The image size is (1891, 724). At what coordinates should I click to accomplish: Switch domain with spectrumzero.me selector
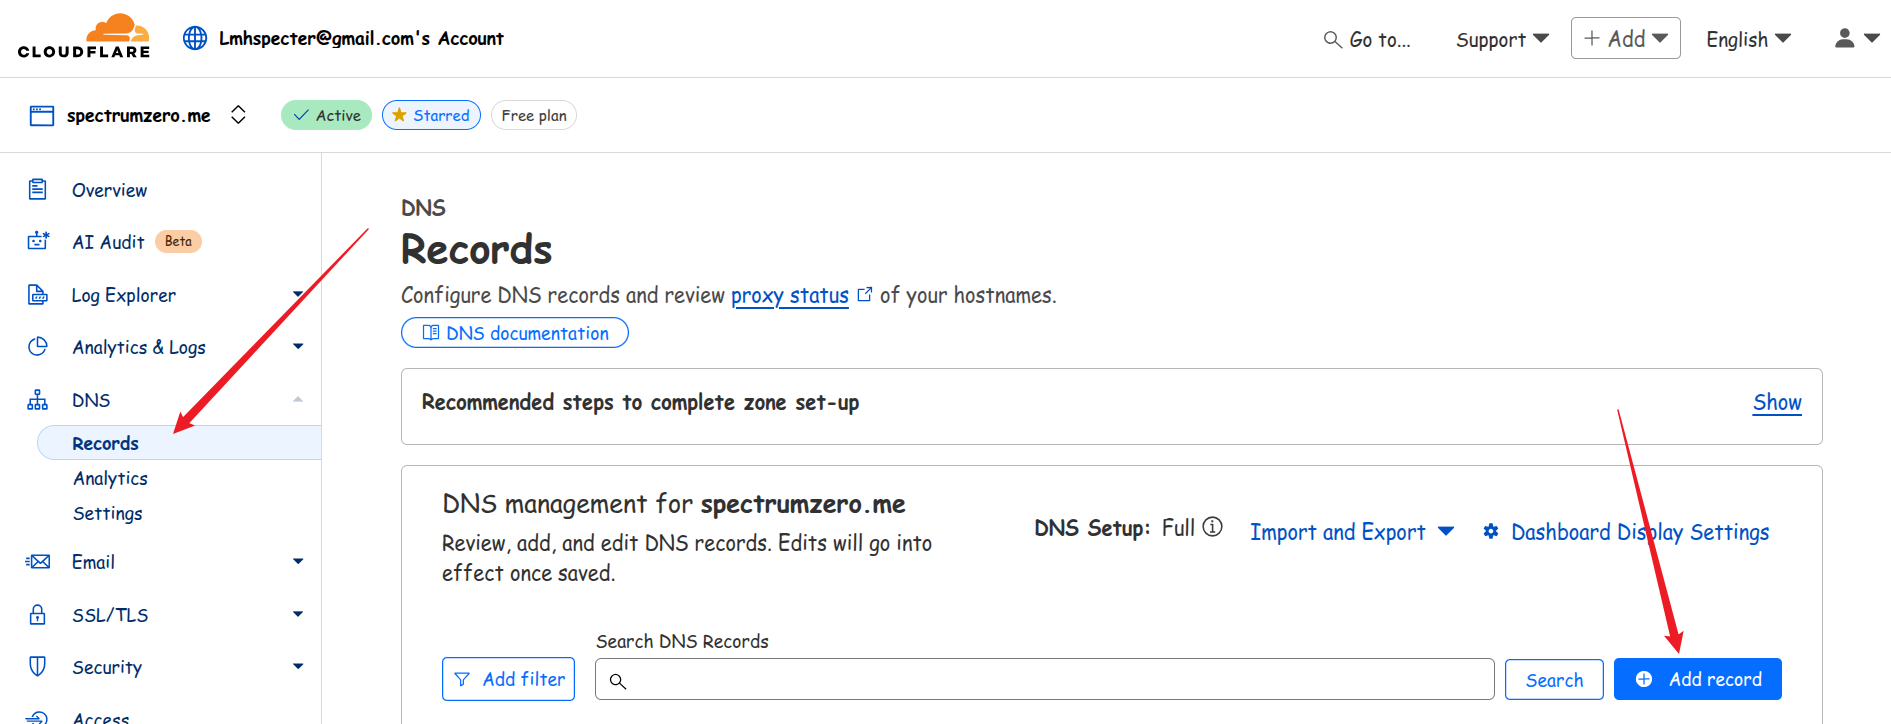[x=238, y=115]
